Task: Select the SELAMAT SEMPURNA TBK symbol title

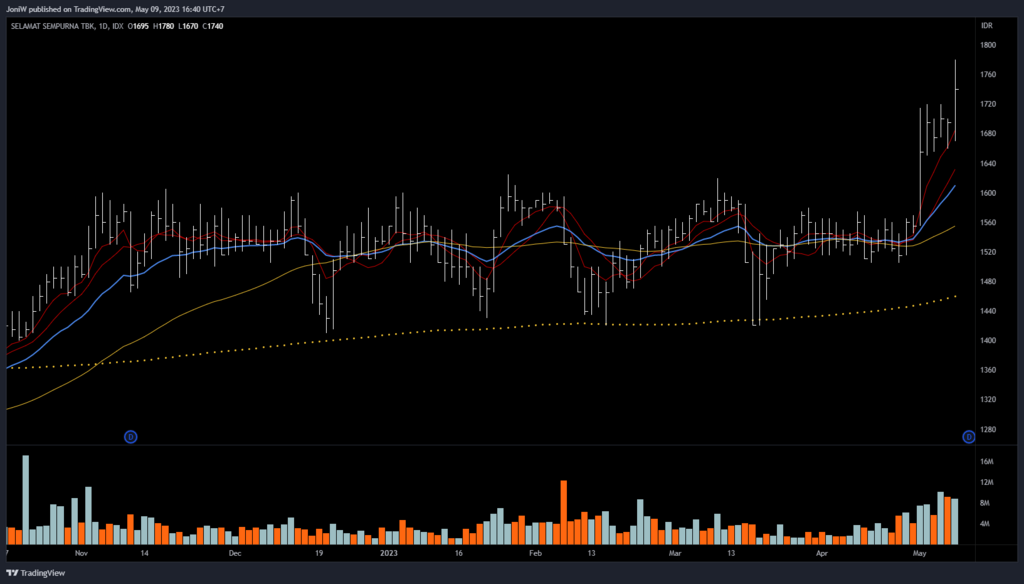Action: click(x=52, y=26)
